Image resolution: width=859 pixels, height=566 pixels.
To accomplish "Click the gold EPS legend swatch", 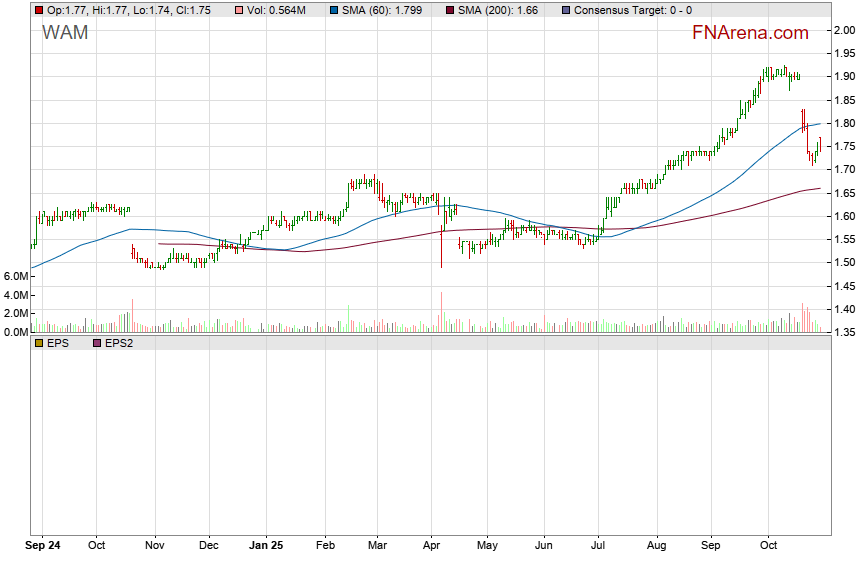I will point(39,343).
